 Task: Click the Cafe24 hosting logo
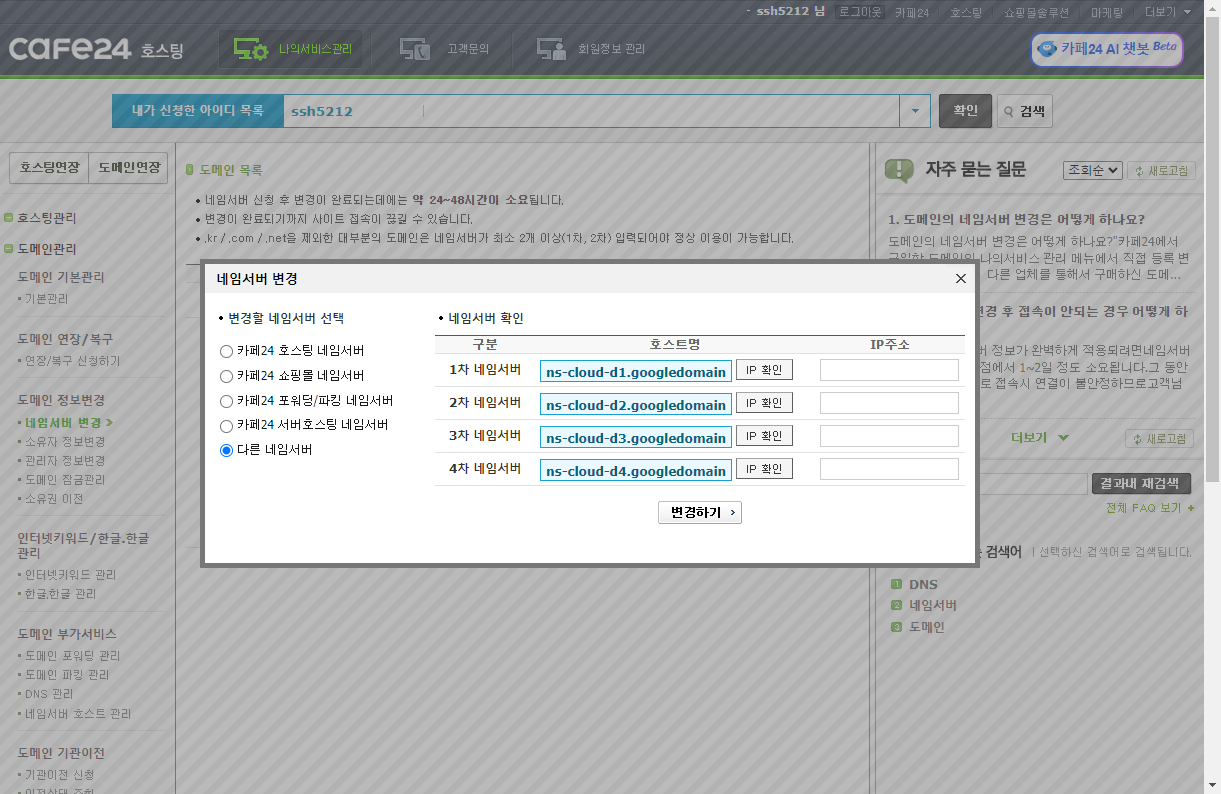96,49
